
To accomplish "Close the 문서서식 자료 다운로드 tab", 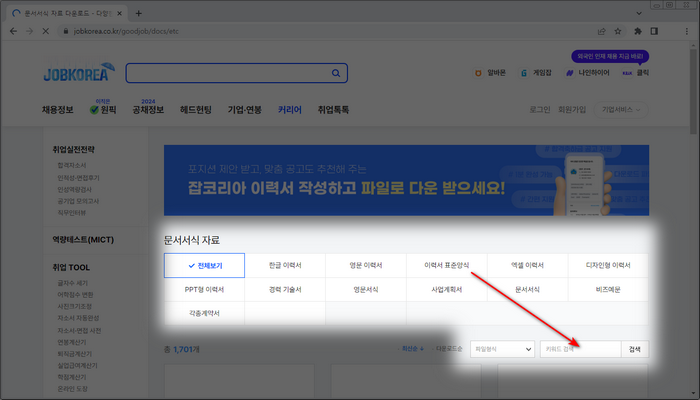I will [119, 13].
